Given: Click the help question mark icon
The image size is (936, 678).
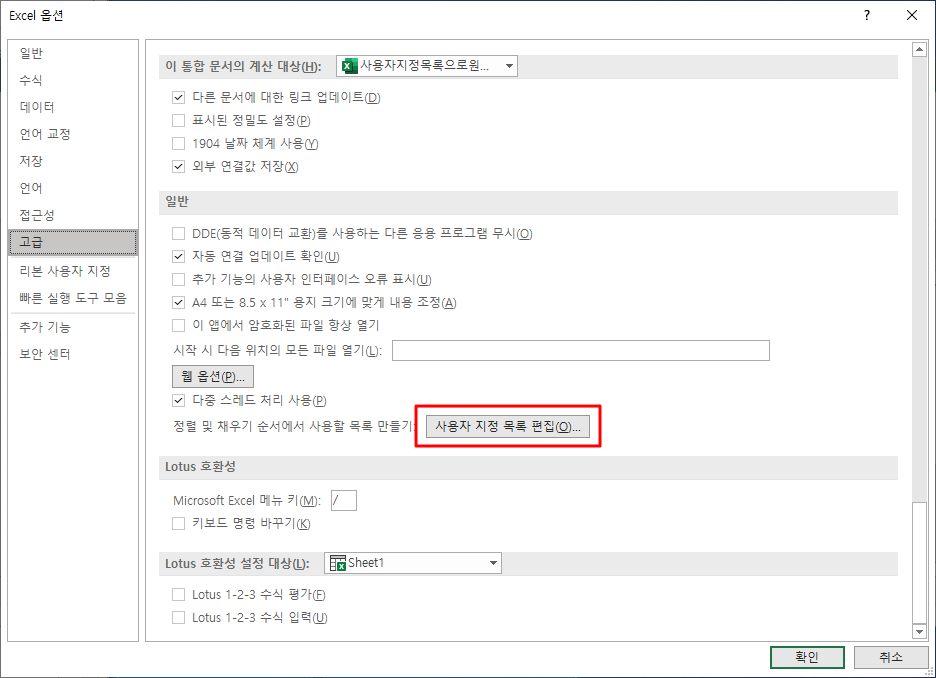Looking at the screenshot, I should pos(867,16).
